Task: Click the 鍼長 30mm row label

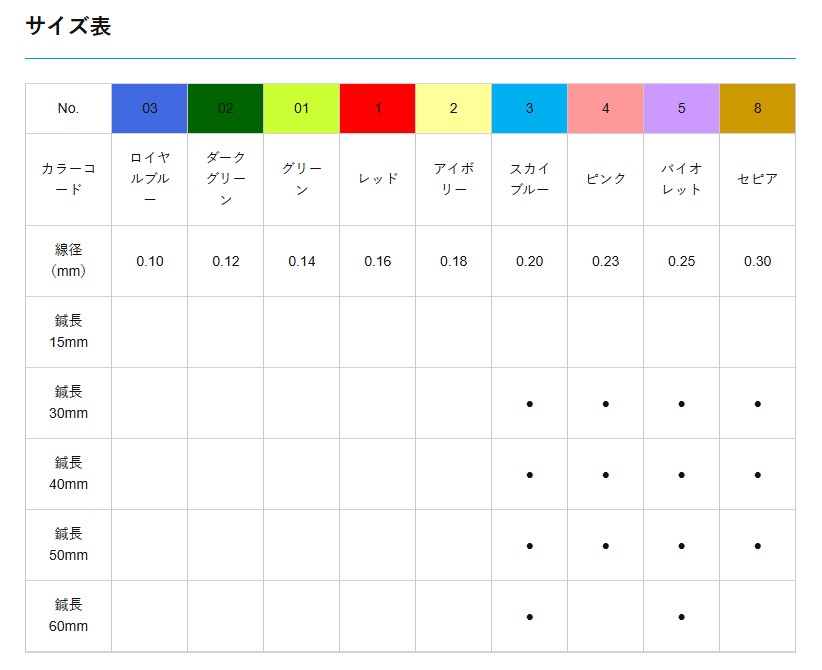Action: [68, 402]
